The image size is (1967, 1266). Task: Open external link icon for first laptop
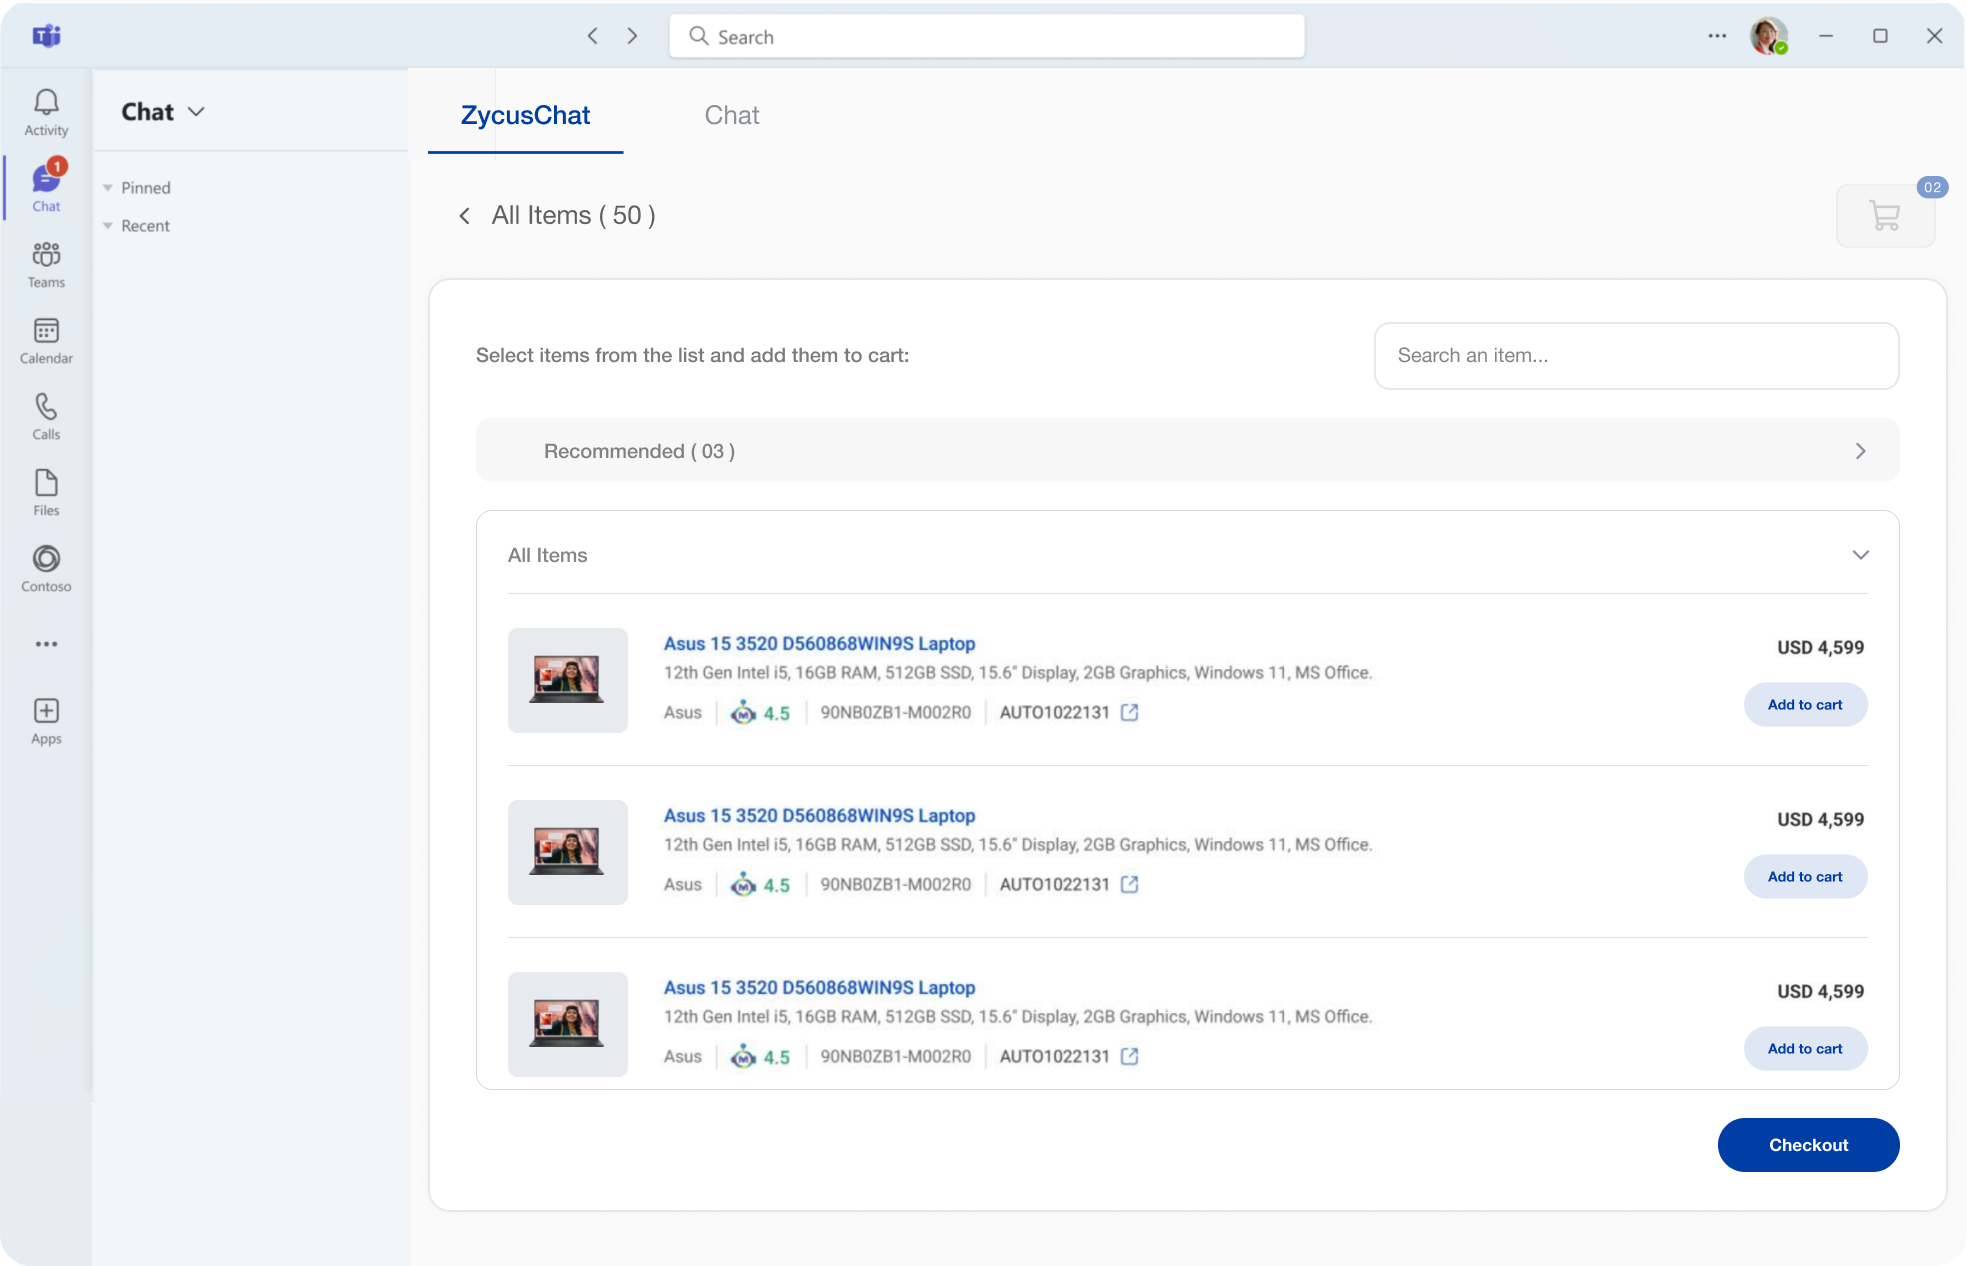(x=1129, y=712)
